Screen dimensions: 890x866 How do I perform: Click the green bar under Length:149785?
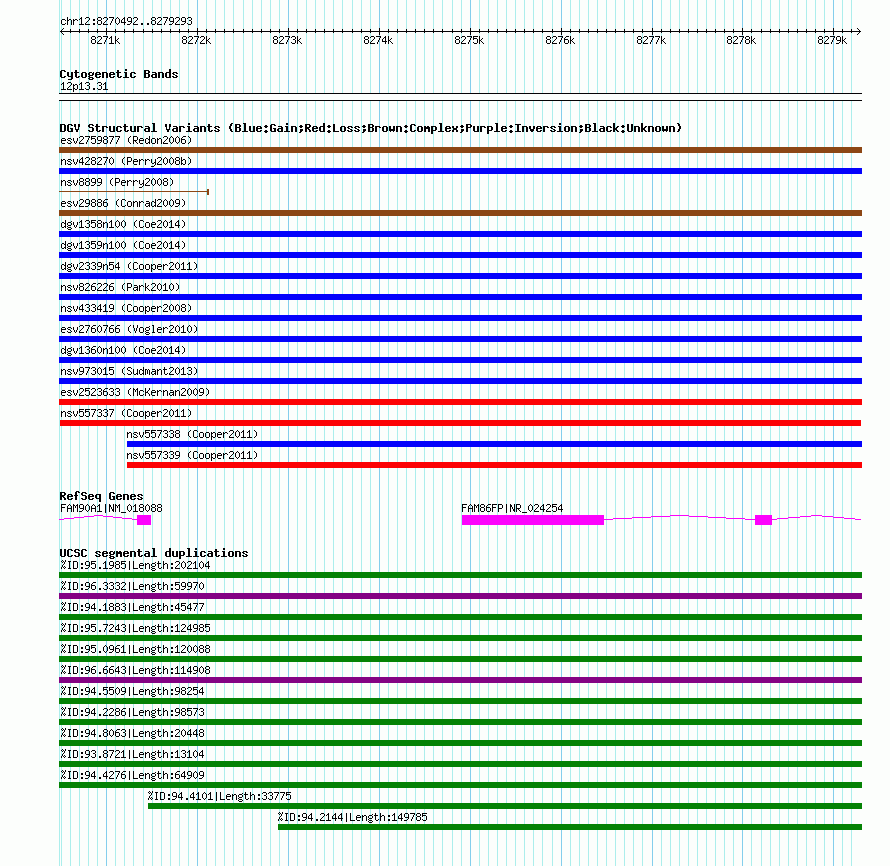(x=570, y=827)
